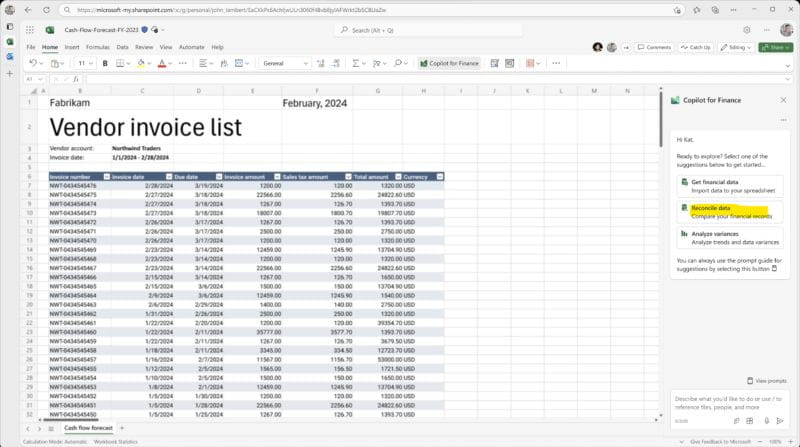The height and width of the screenshot is (447, 800).
Task: Open the Name Box dropdown for A1
Action: [40, 79]
